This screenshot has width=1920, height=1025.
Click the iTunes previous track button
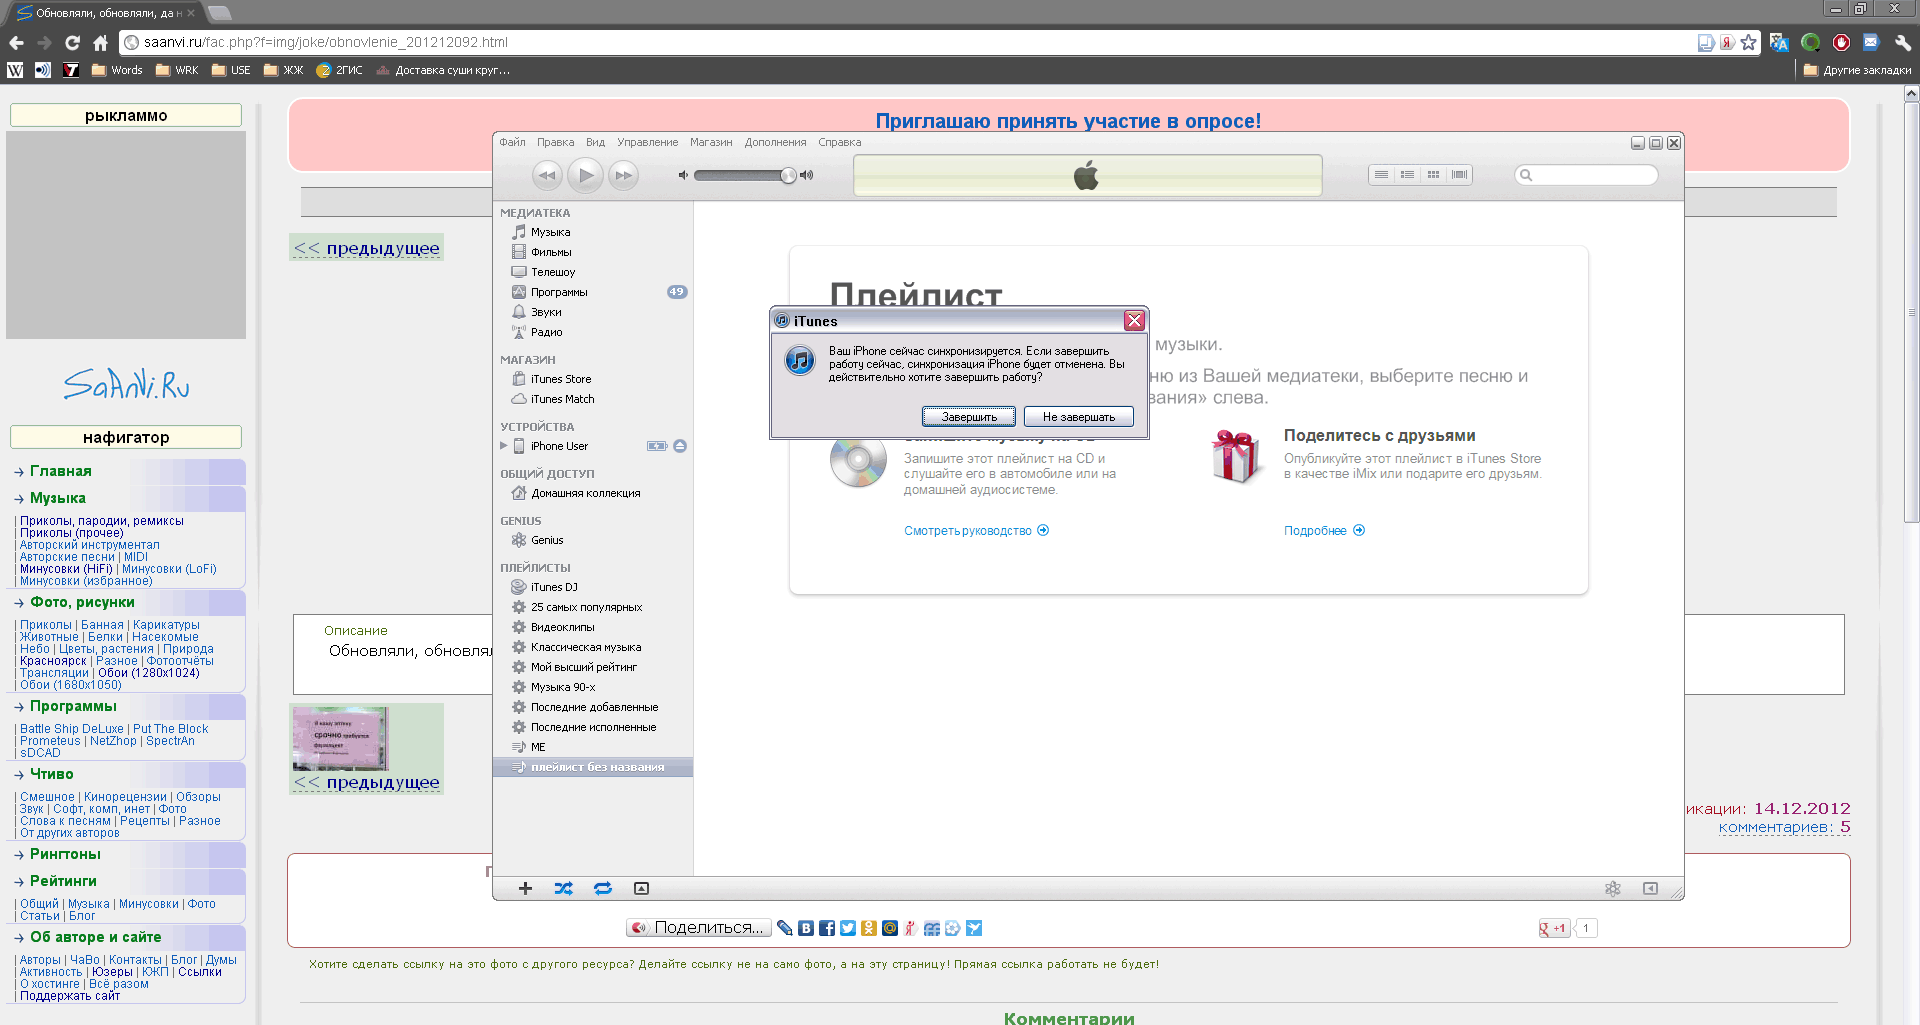coord(547,175)
